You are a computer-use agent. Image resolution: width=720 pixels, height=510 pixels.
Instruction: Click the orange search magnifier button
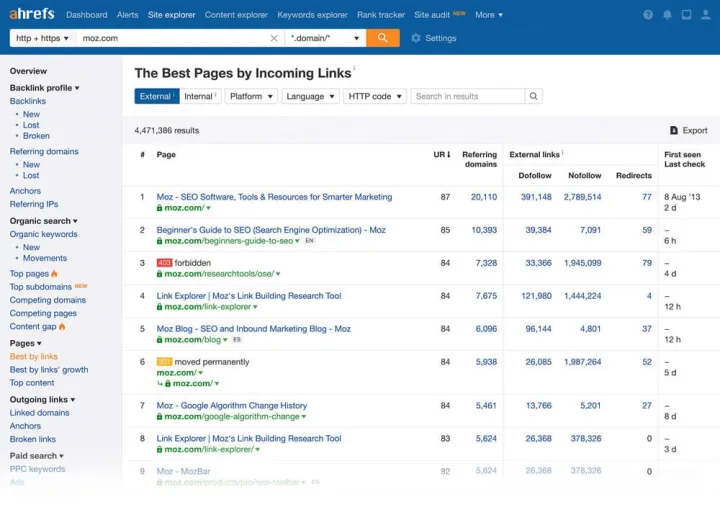[382, 38]
